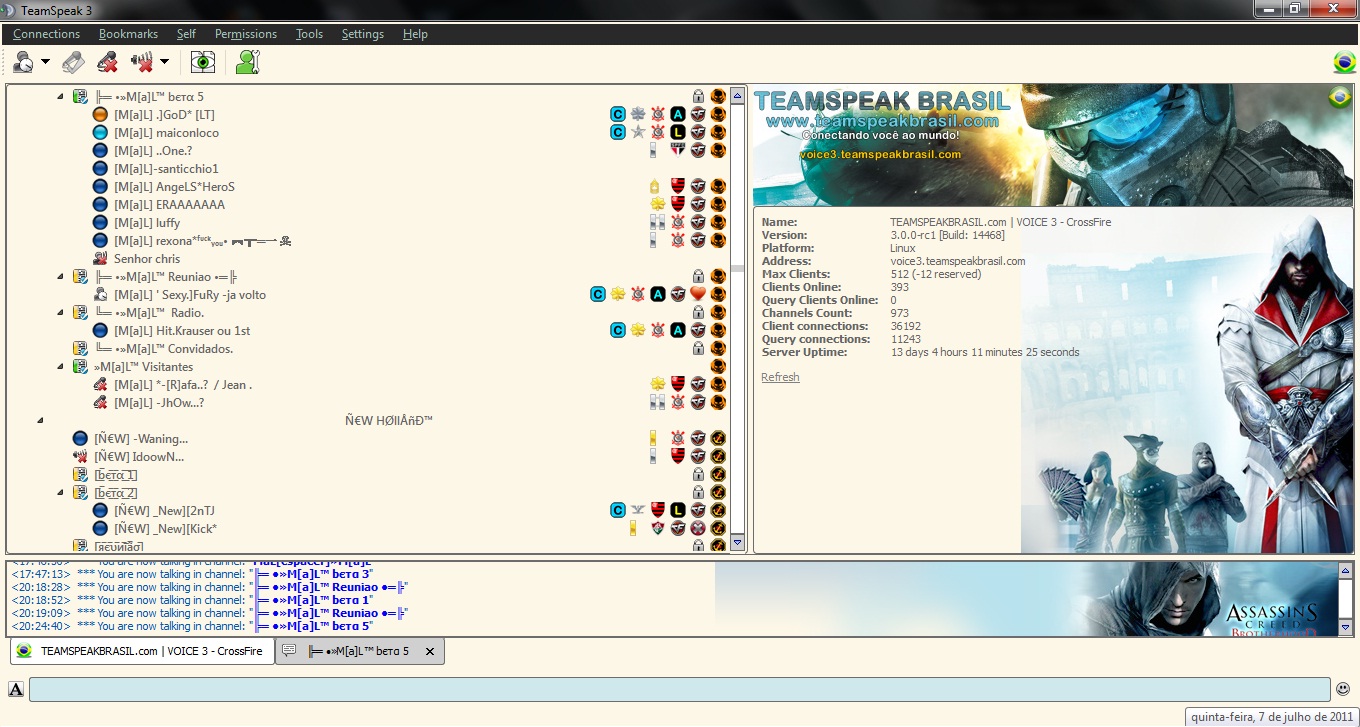Select user [ÑЄW] IdoowN...
This screenshot has height=727, width=1360.
(139, 457)
